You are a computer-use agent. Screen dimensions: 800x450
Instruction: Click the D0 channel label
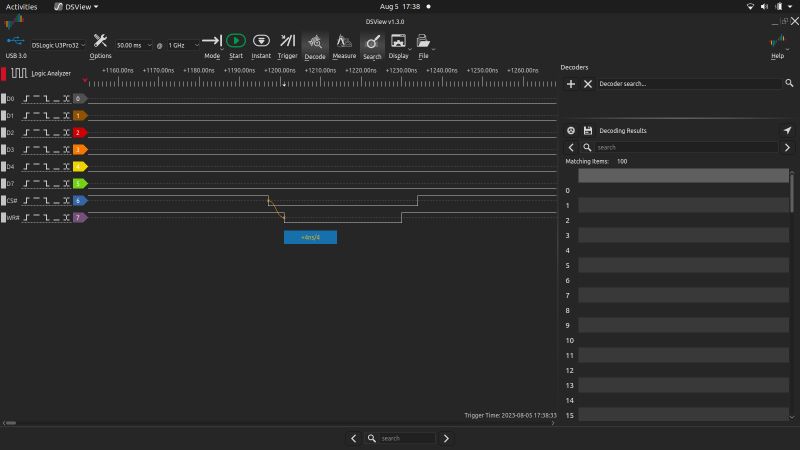pyautogui.click(x=10, y=98)
